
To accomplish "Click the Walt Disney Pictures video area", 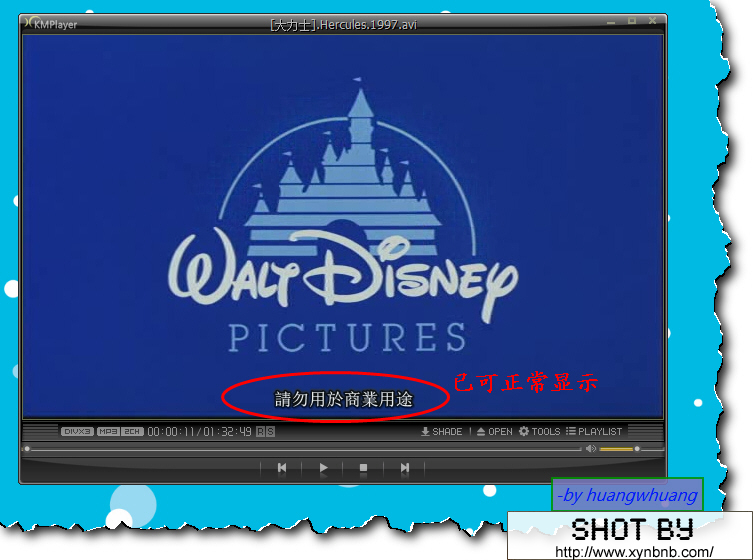I will pos(343,226).
